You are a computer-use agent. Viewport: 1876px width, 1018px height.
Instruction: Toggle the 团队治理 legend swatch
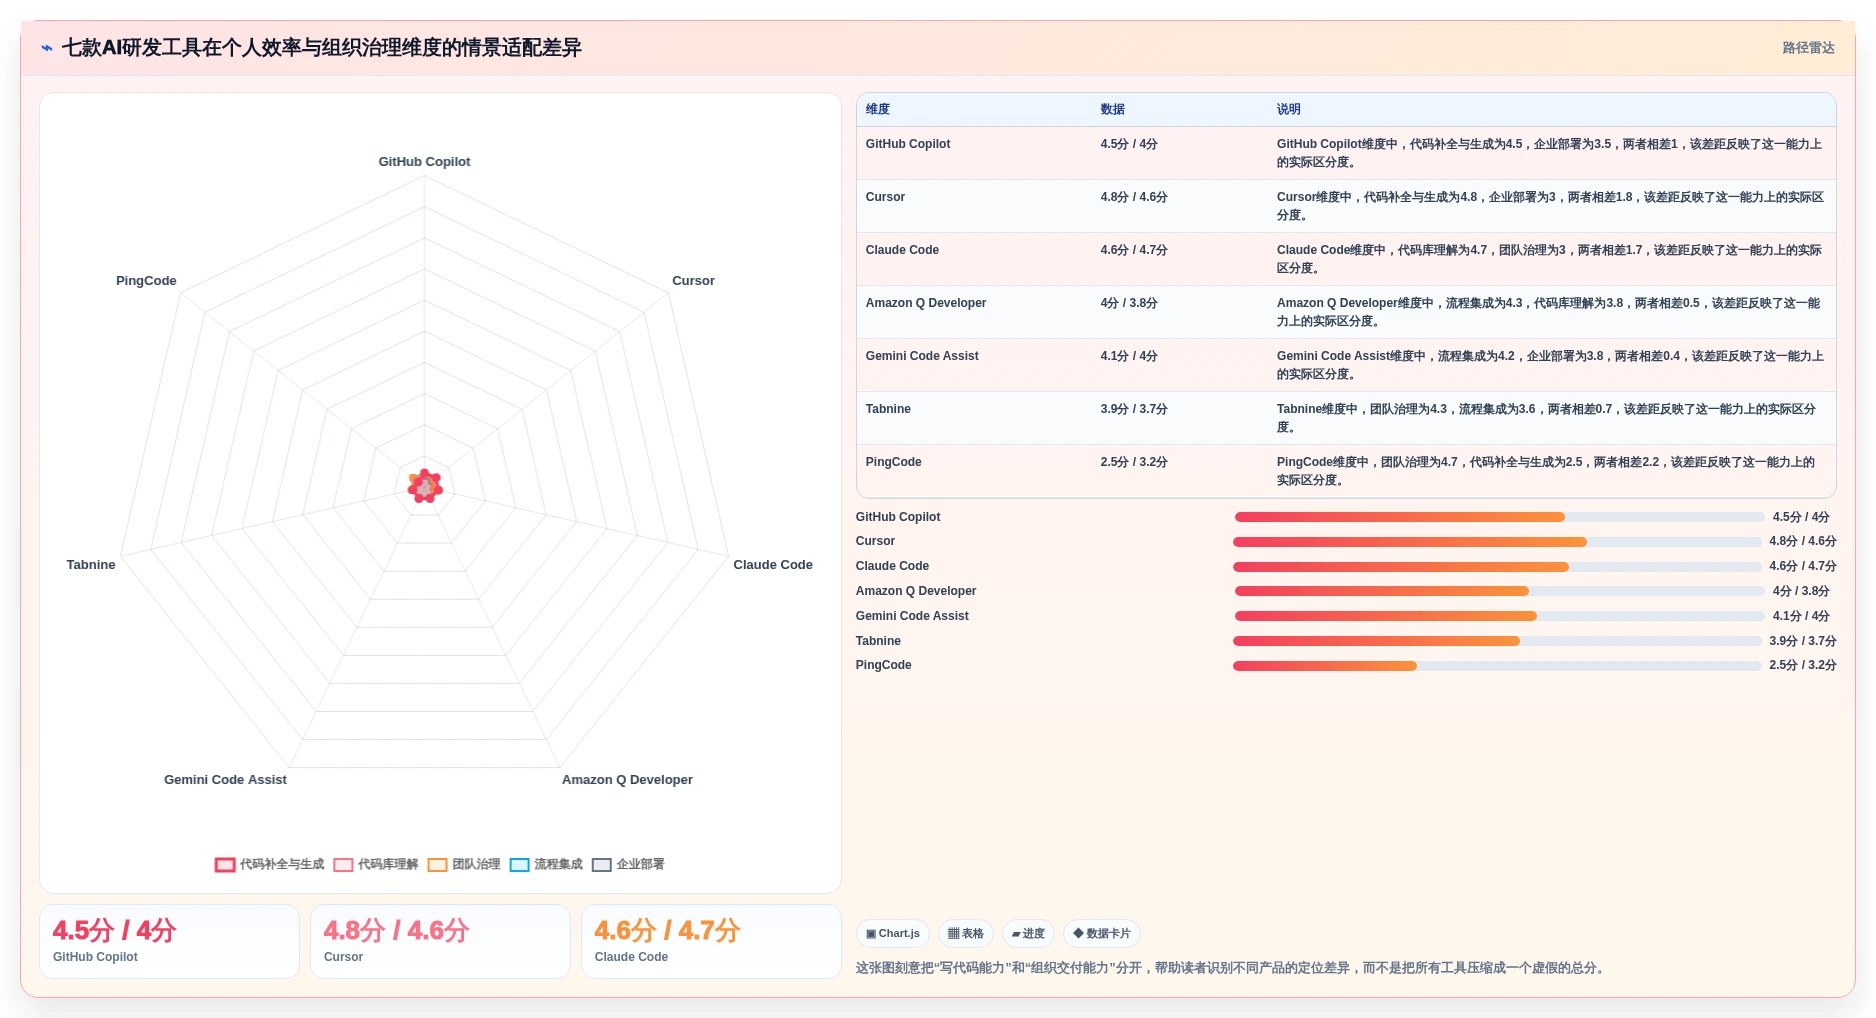click(x=437, y=865)
